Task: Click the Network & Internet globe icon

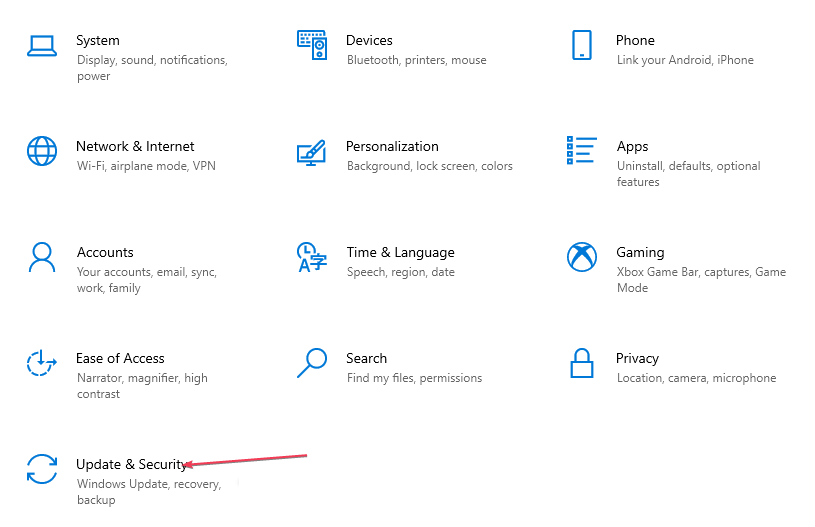Action: pos(42,151)
